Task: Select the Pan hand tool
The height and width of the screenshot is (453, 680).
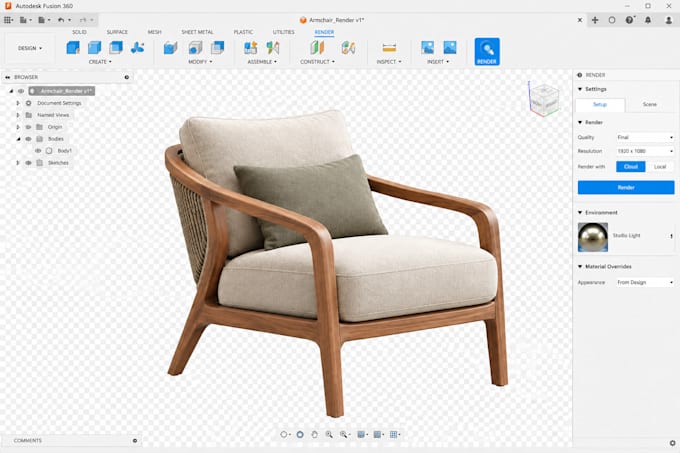Action: 314,434
